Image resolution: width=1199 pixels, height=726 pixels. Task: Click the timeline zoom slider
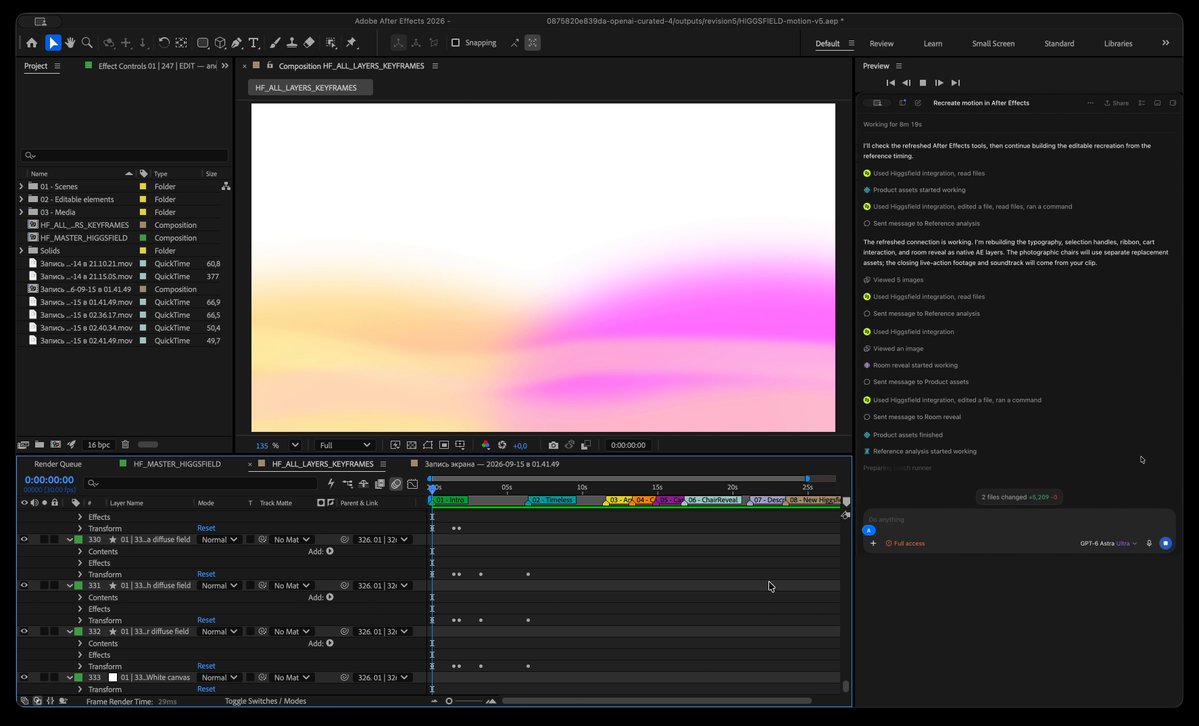(463, 701)
